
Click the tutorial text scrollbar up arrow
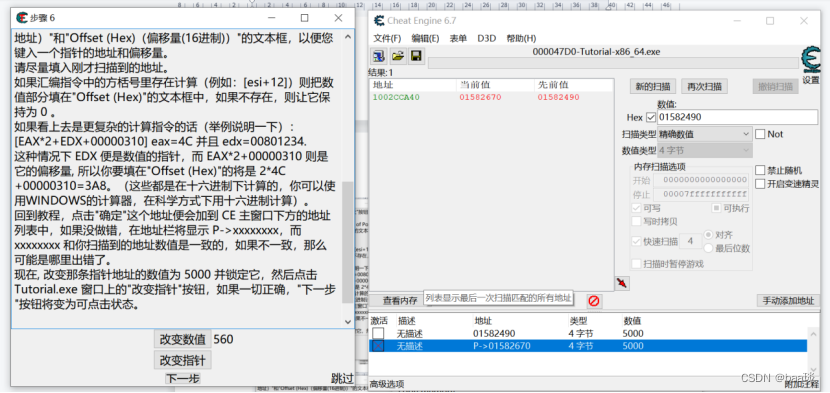(x=348, y=37)
